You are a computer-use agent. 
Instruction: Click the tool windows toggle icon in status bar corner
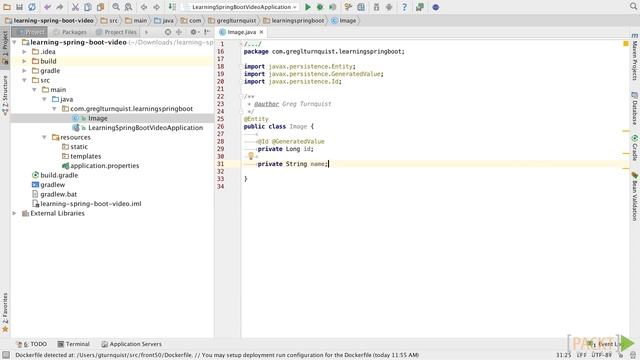tap(6, 355)
